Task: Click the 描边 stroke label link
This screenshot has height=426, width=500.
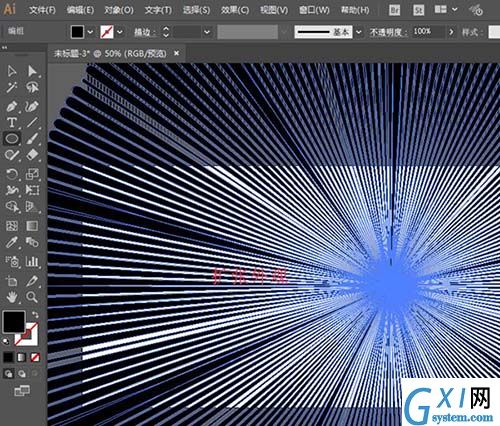Action: tap(144, 32)
